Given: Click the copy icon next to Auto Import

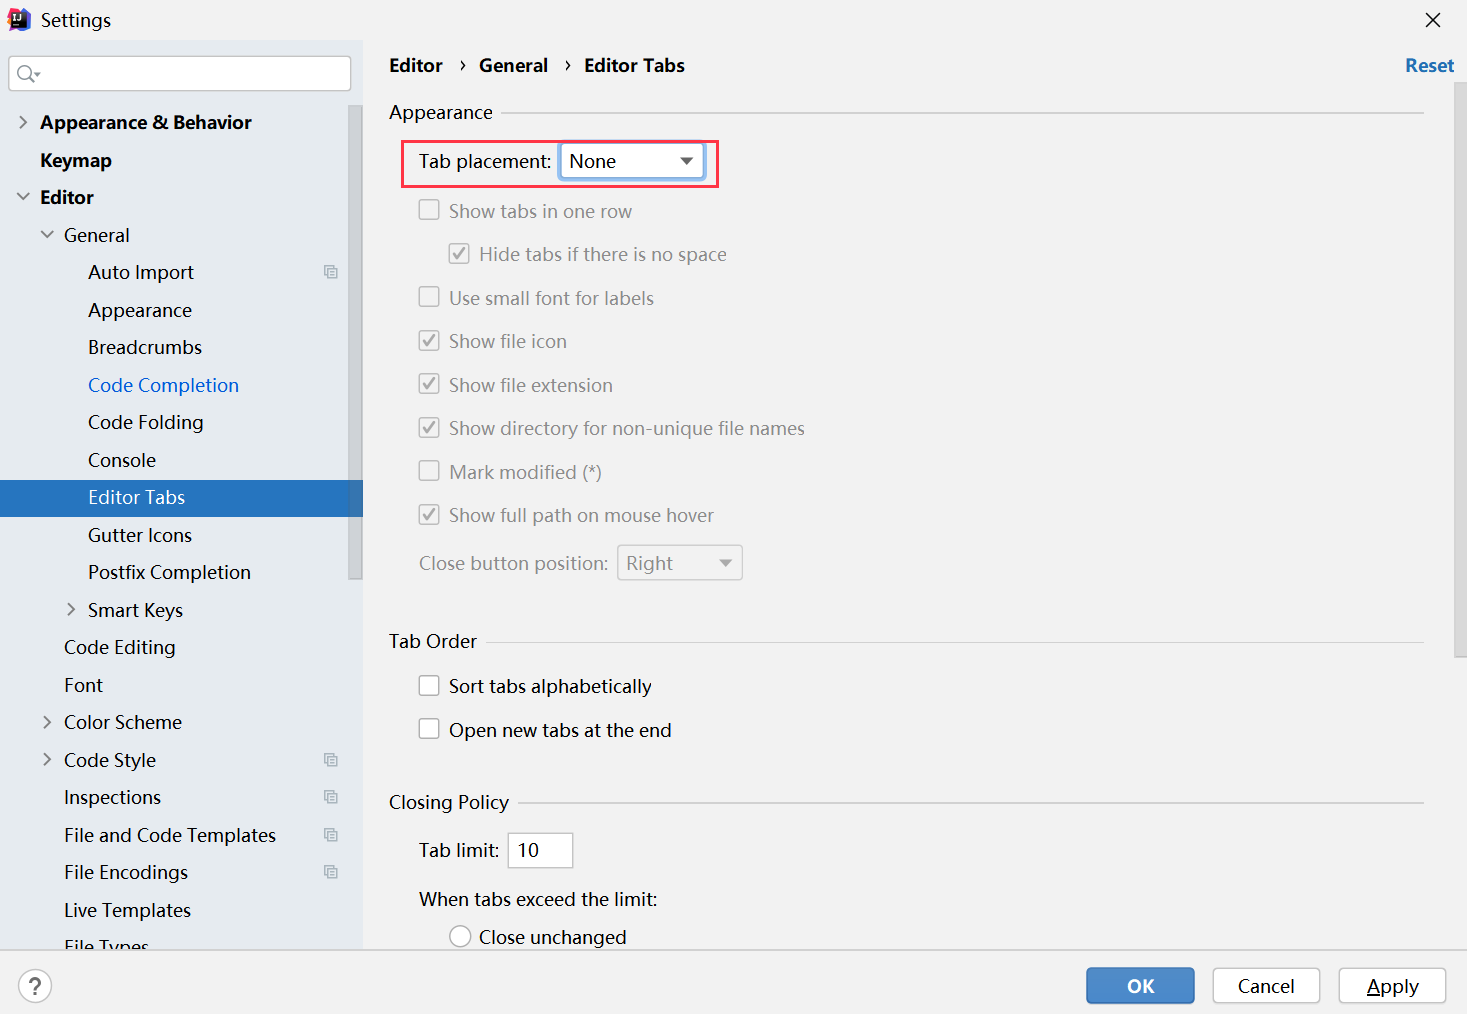Looking at the screenshot, I should coord(331,272).
